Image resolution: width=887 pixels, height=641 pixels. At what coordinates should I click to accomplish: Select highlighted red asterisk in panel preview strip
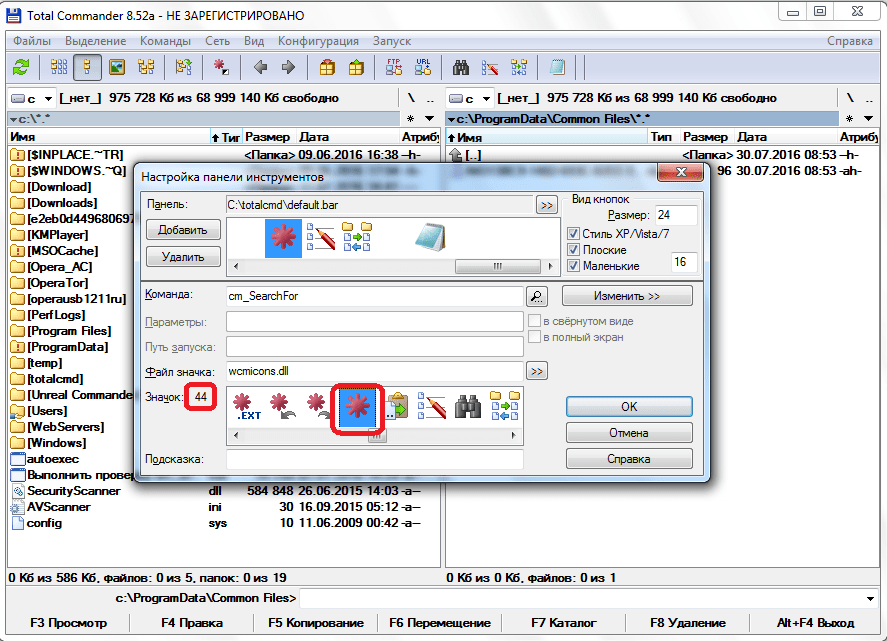(283, 238)
